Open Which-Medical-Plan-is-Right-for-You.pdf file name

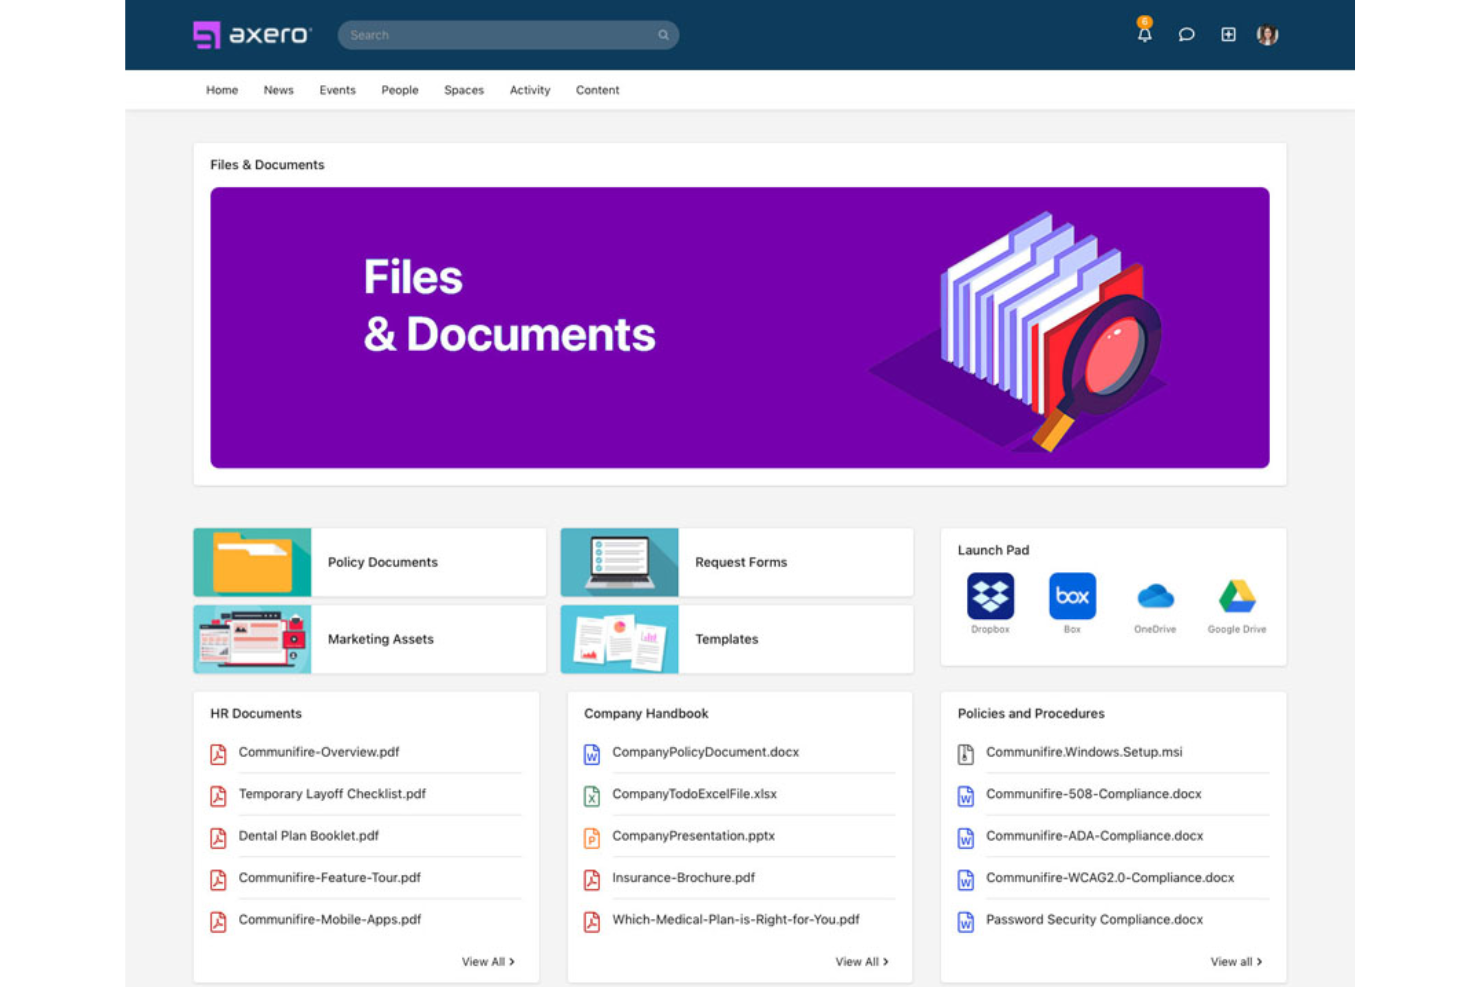tap(736, 920)
